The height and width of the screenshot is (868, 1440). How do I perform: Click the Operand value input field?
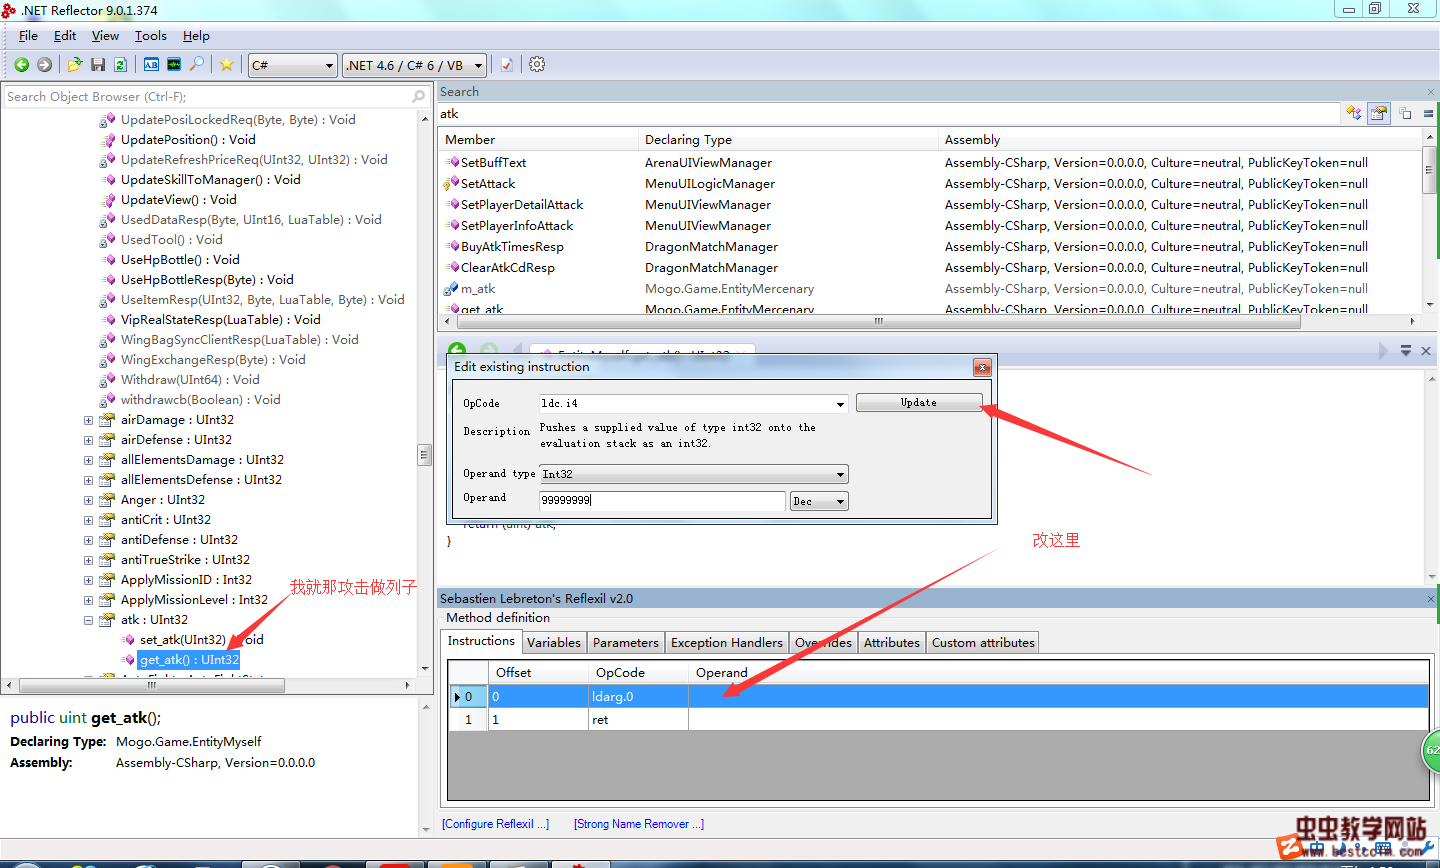[661, 501]
